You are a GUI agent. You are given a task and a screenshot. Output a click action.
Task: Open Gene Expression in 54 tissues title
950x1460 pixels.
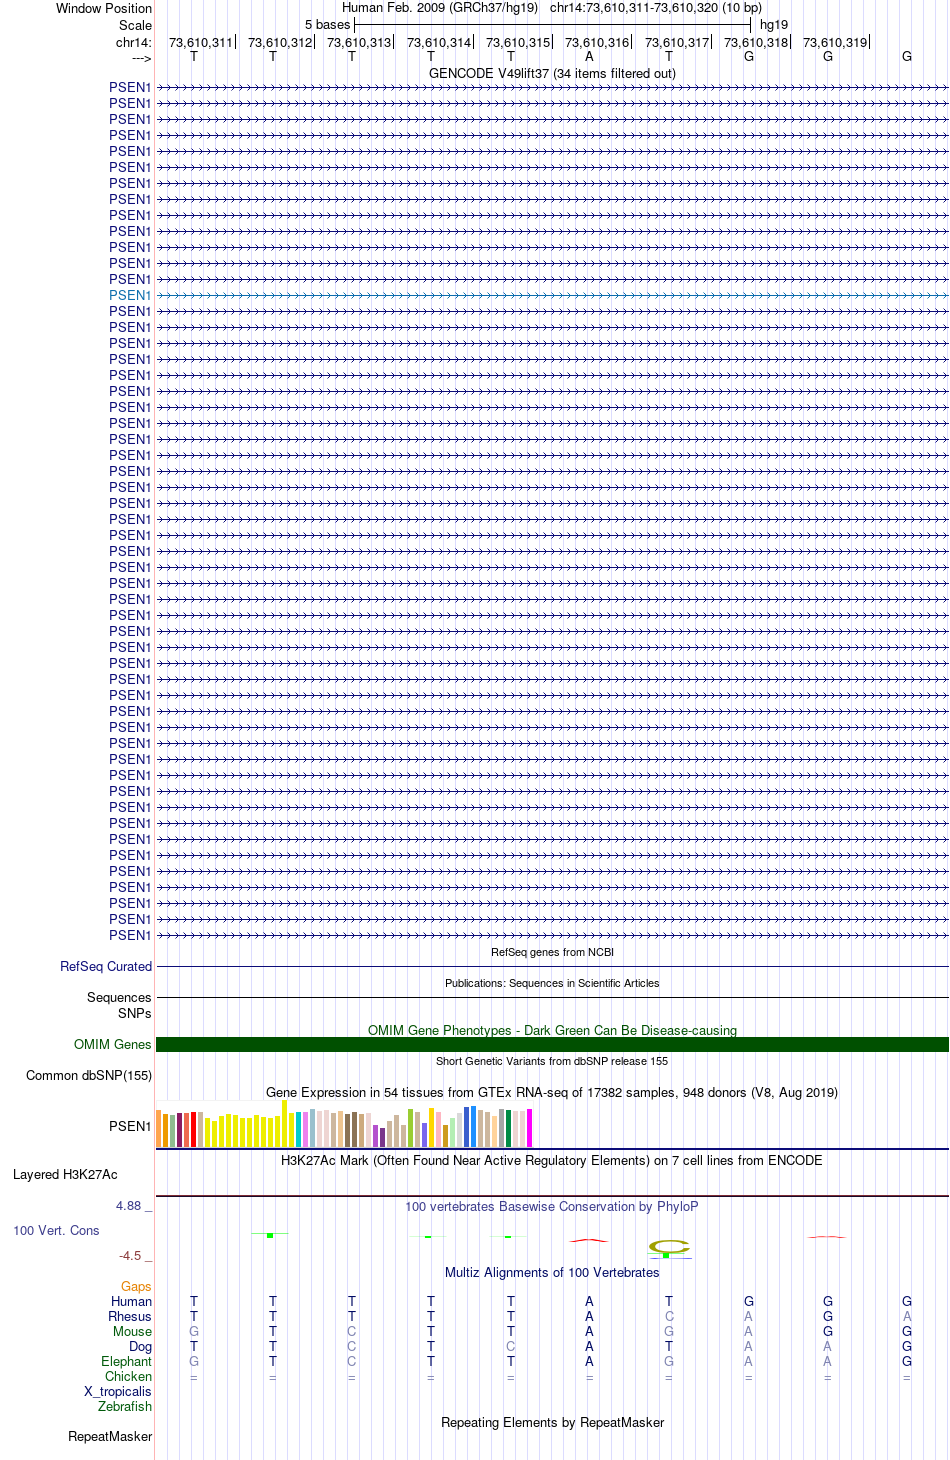pos(552,1092)
